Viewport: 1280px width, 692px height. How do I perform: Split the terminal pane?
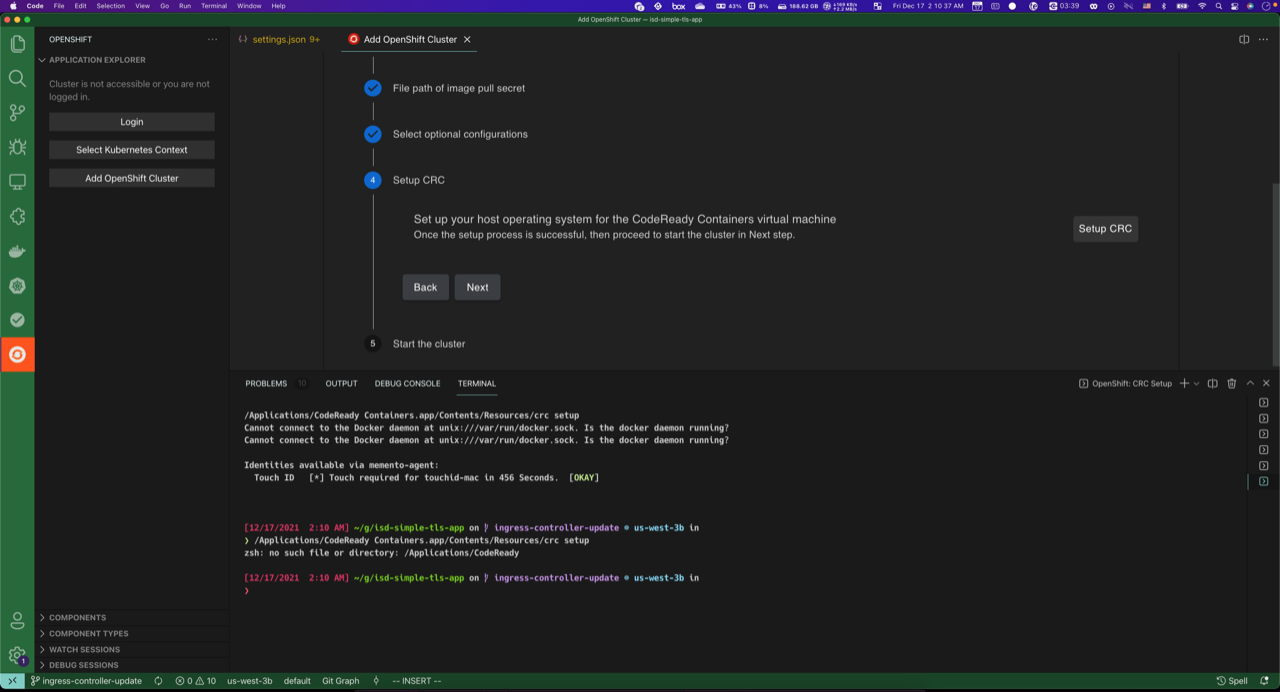(1212, 383)
